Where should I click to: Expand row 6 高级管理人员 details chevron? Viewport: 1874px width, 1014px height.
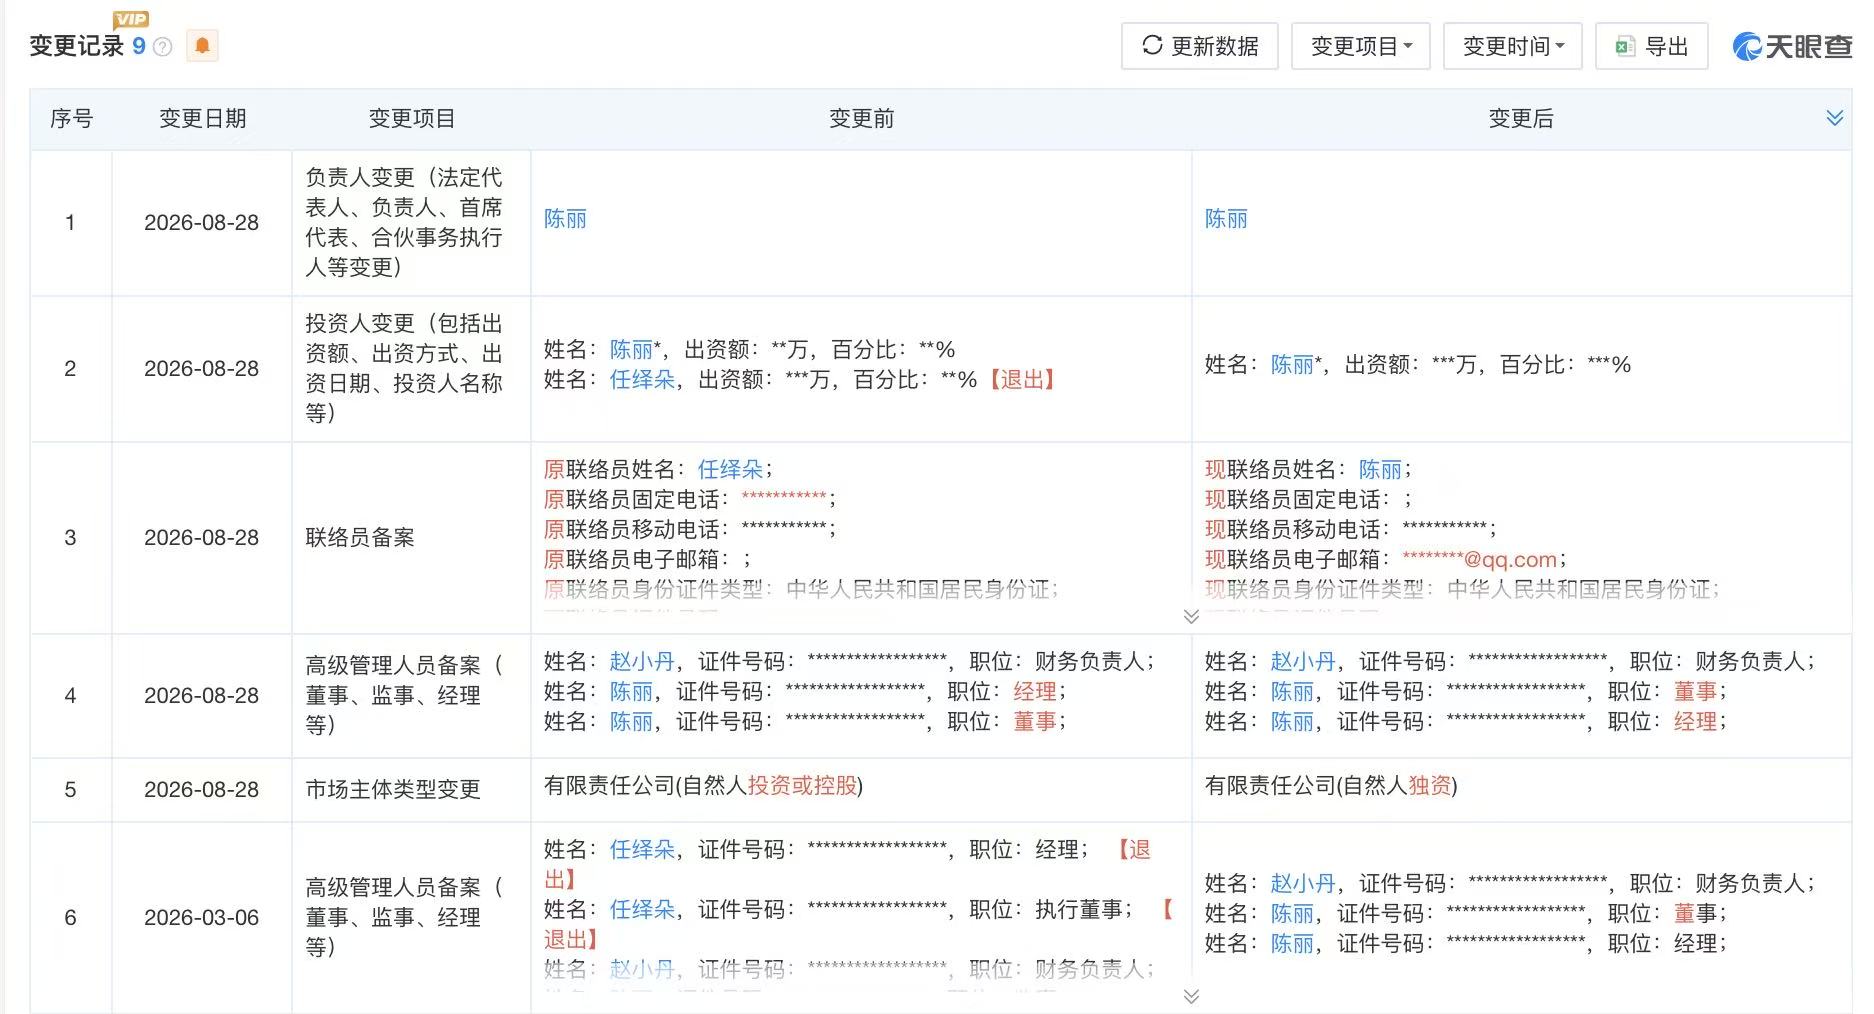click(1190, 996)
